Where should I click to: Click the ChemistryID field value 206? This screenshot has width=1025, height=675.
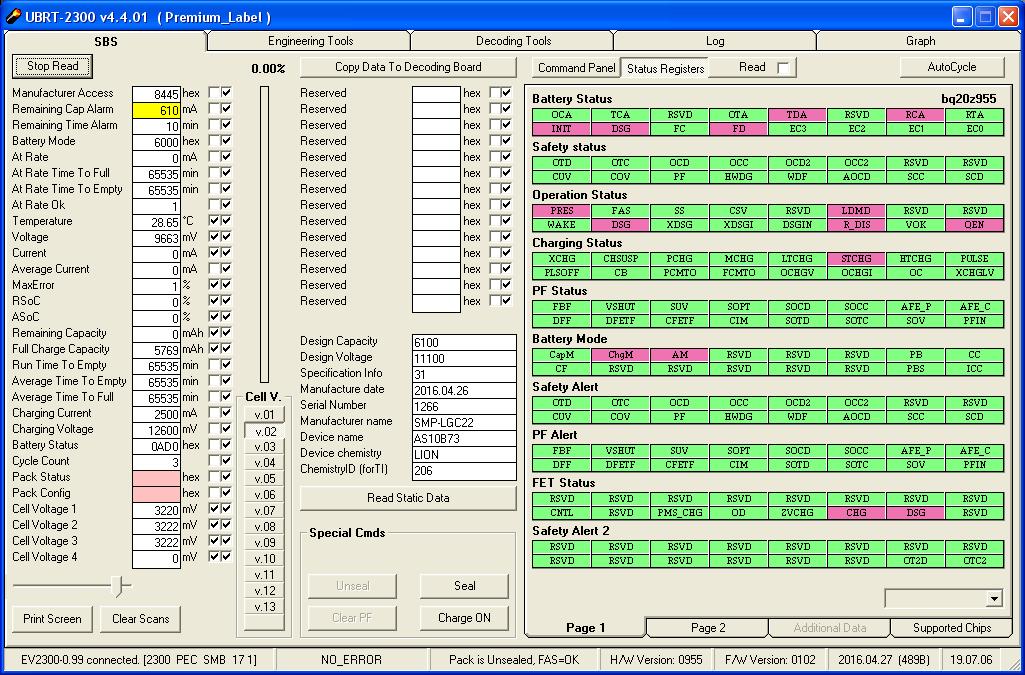coord(464,470)
